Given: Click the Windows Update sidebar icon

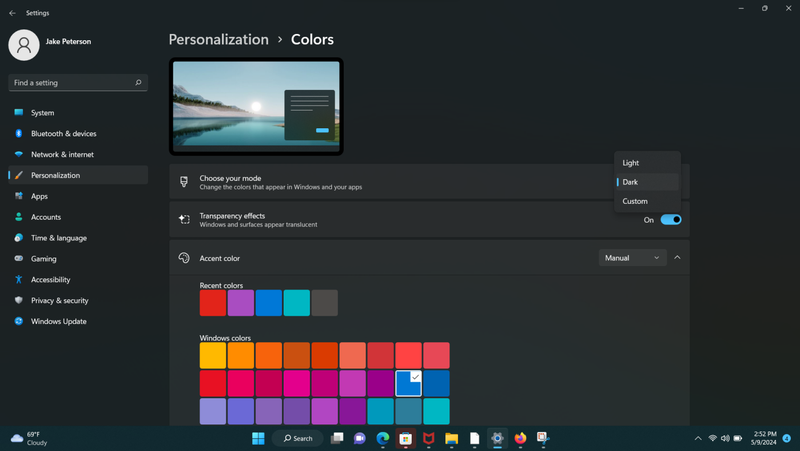Looking at the screenshot, I should 18,322.
